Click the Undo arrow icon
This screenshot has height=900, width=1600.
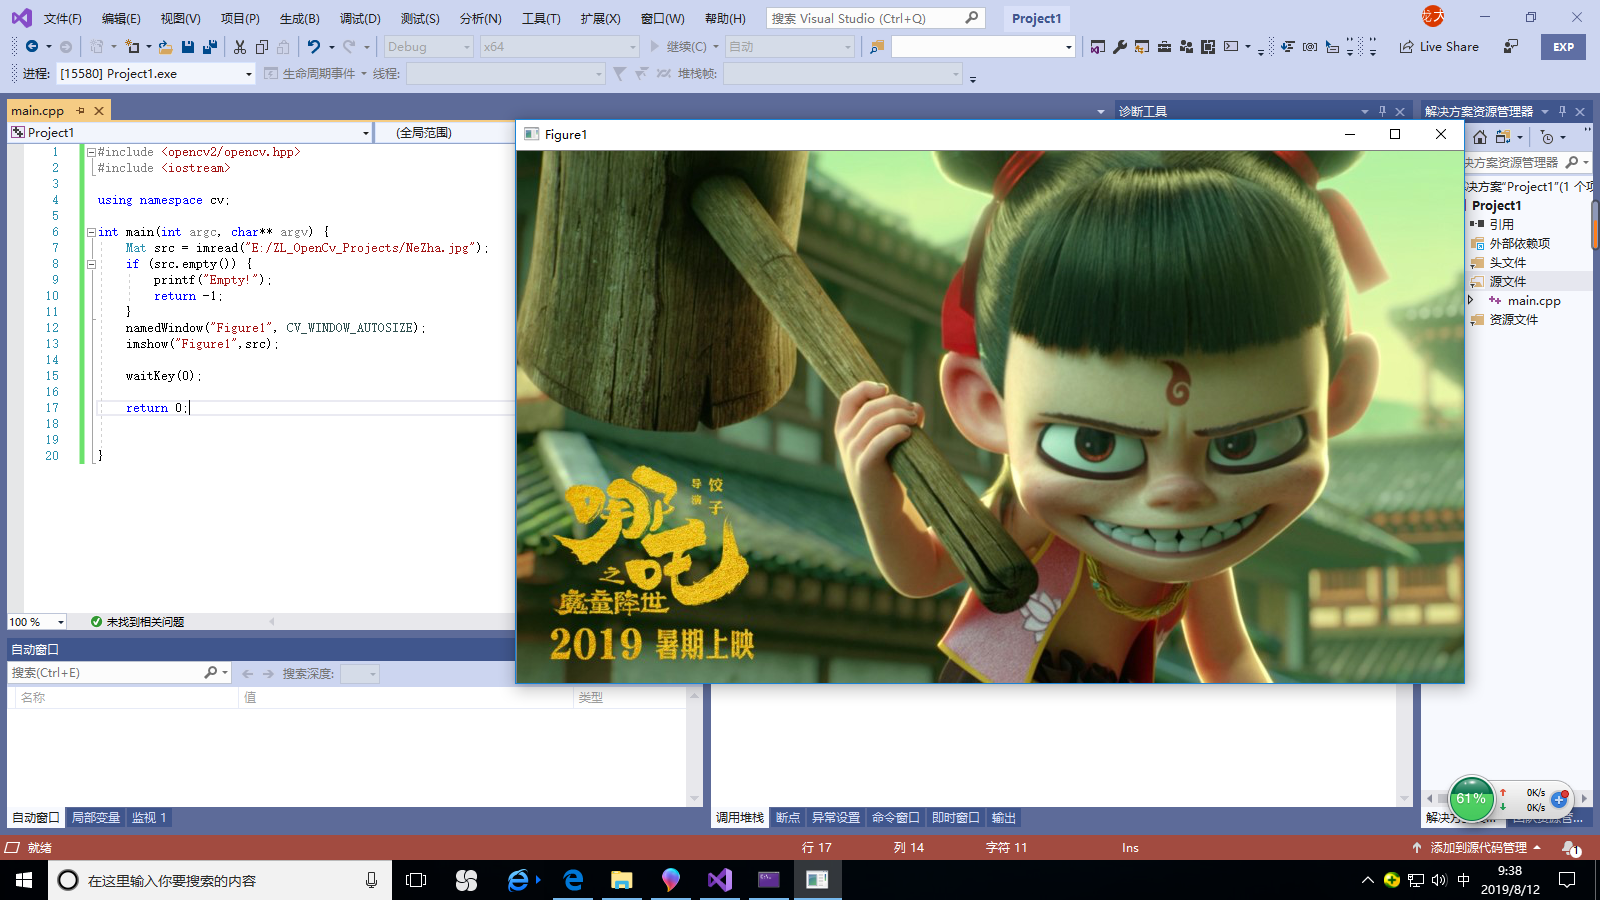pos(314,46)
